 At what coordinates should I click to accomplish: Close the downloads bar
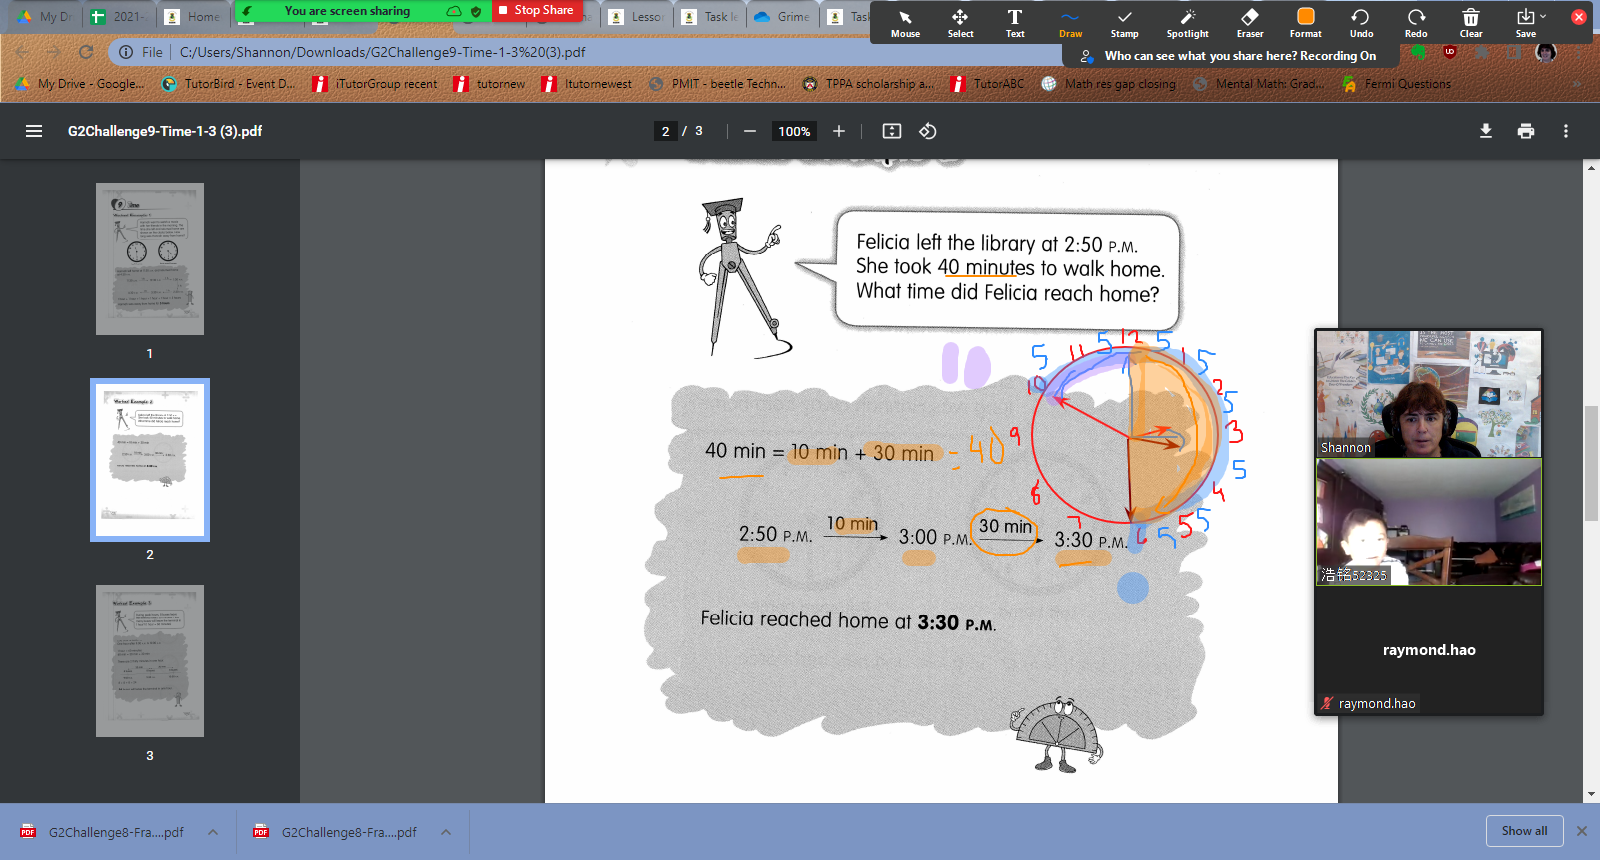pyautogui.click(x=1582, y=831)
